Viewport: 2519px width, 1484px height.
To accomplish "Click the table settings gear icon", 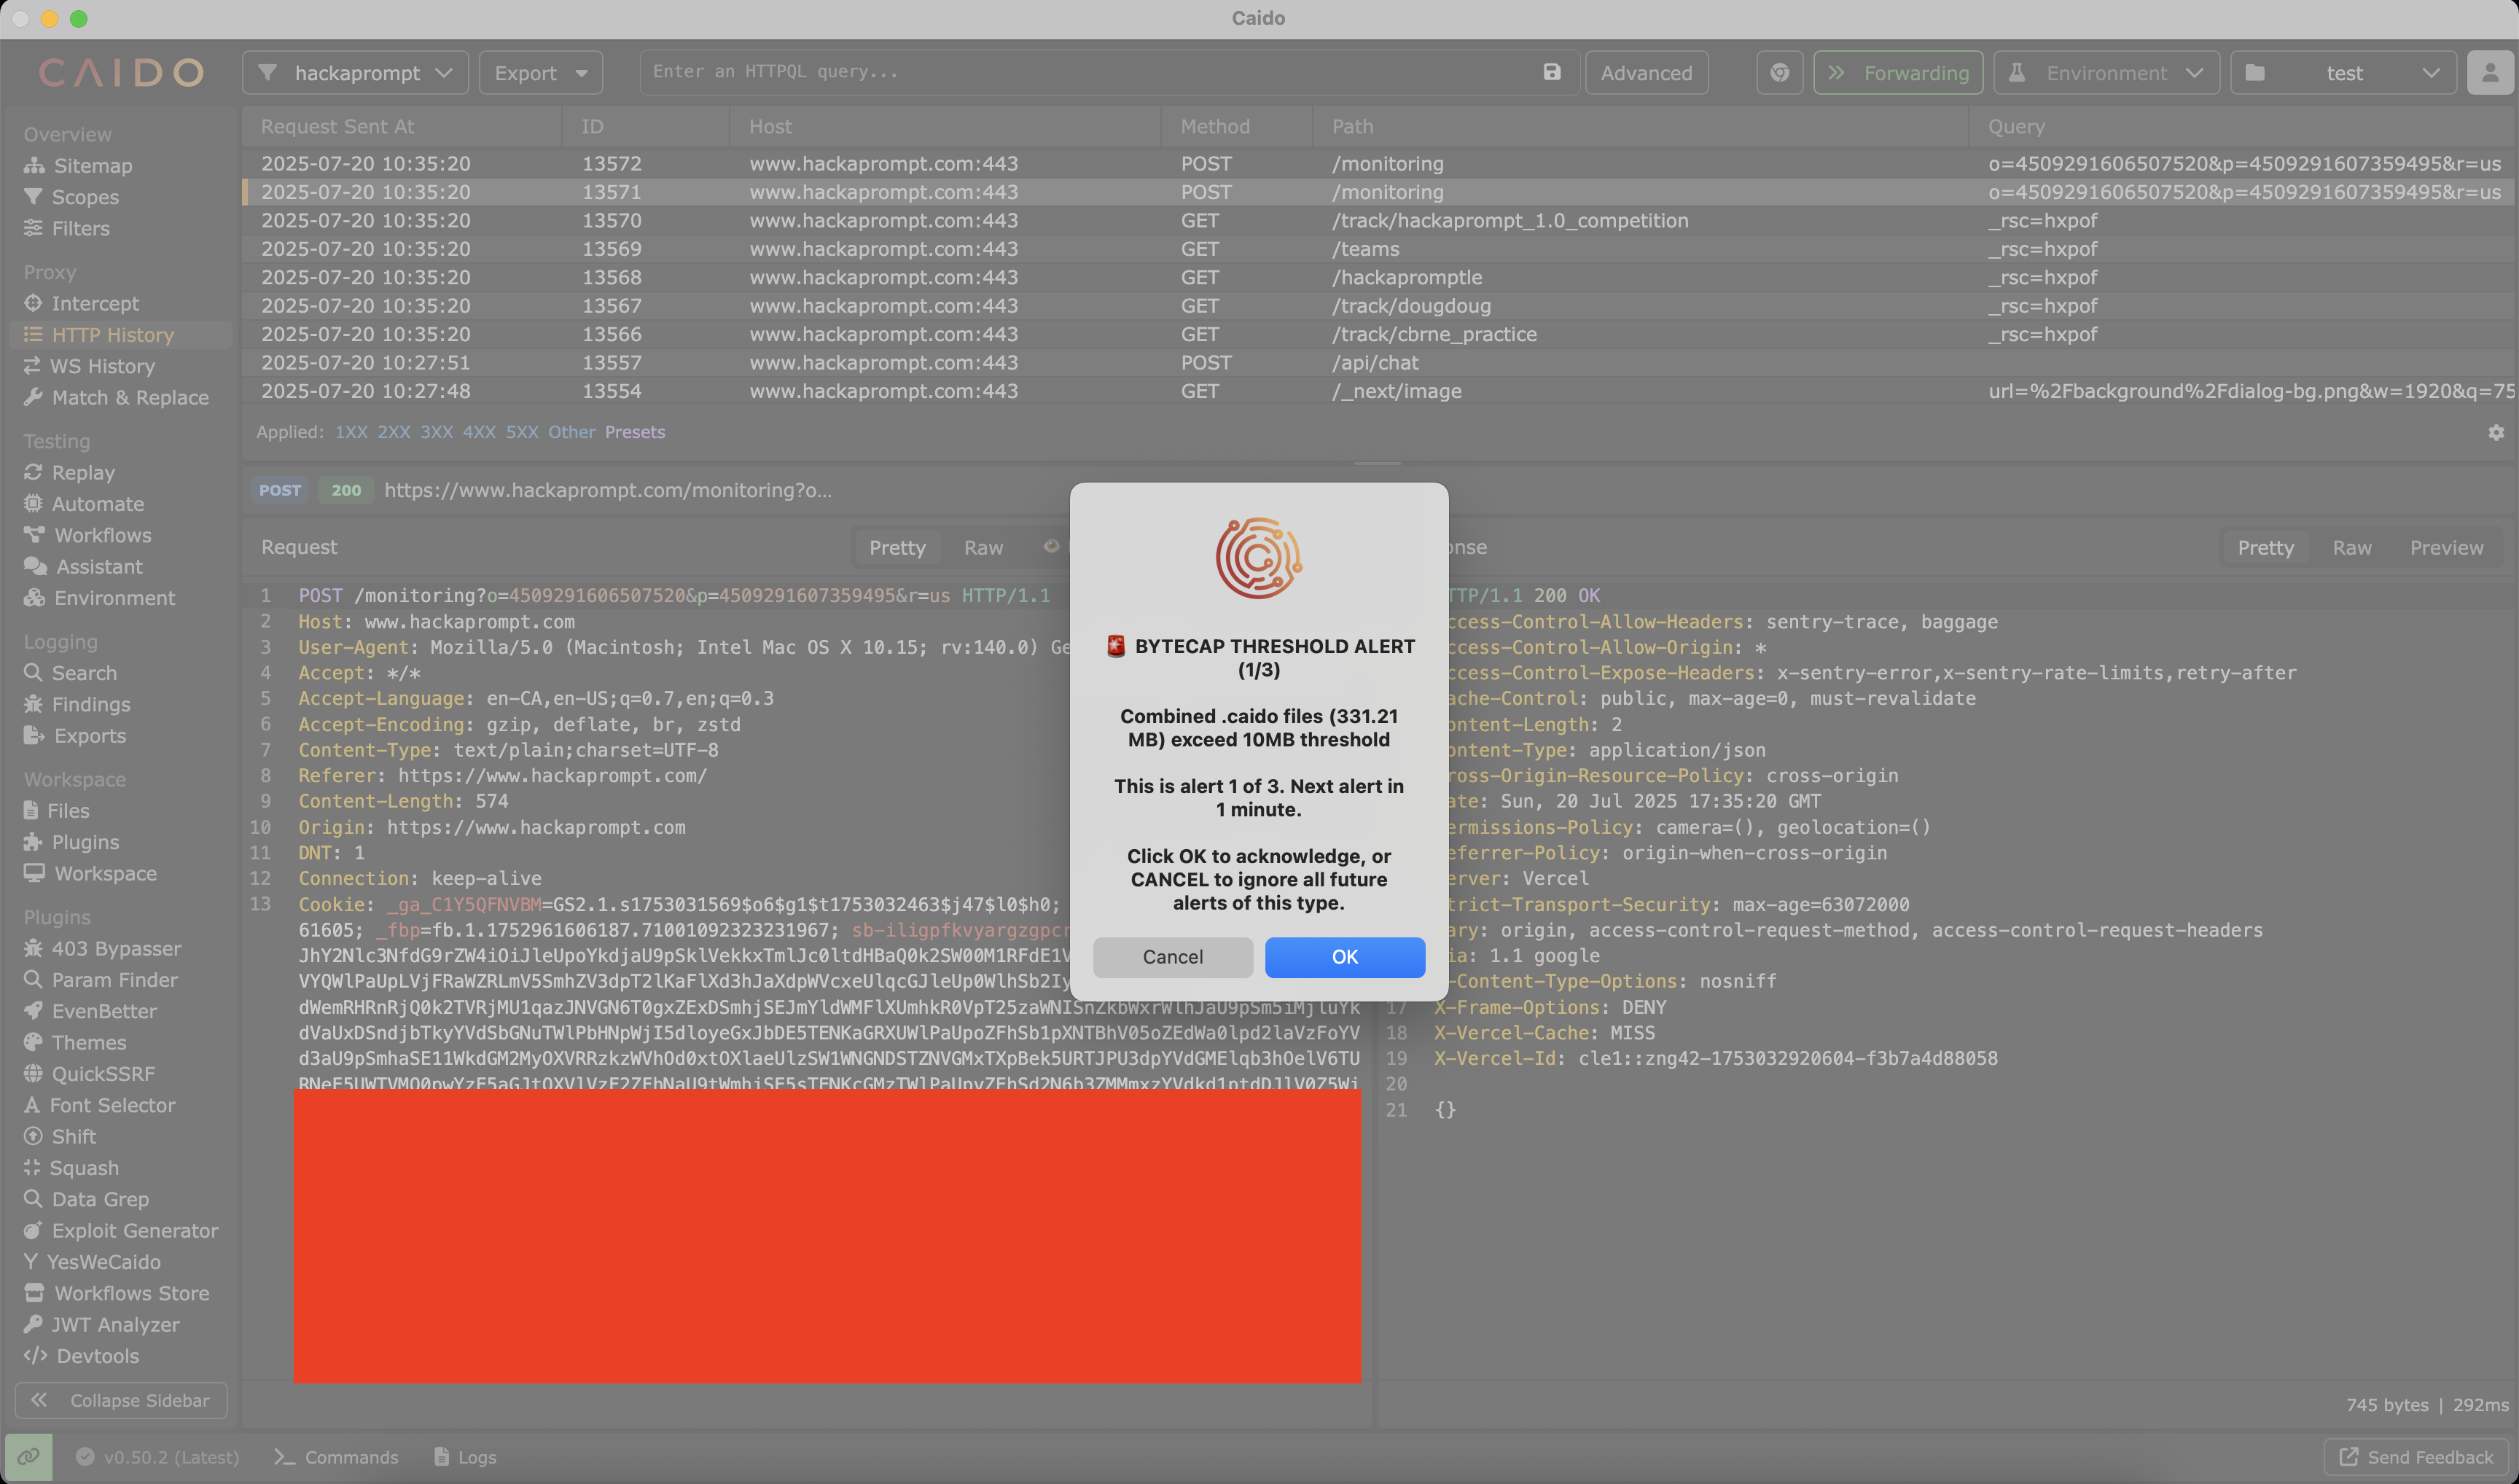I will coord(2495,432).
